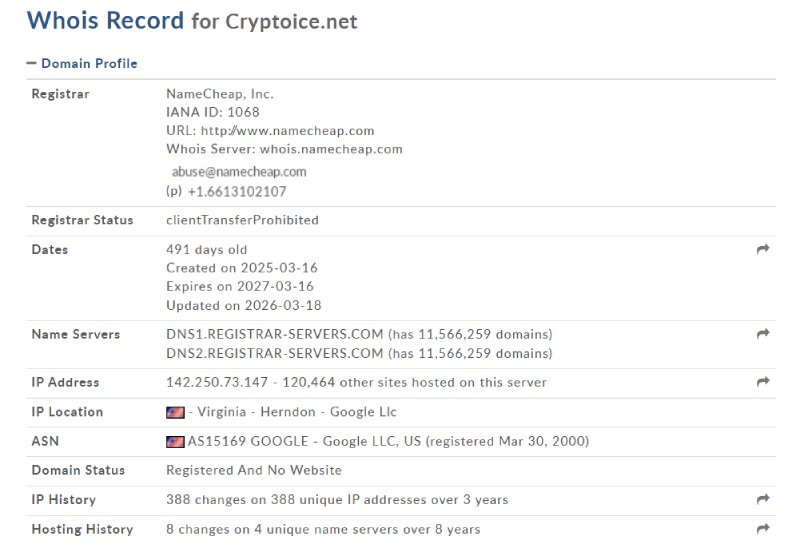Open the http://www.namecheap.com URL
The image size is (800, 548).
coord(287,131)
